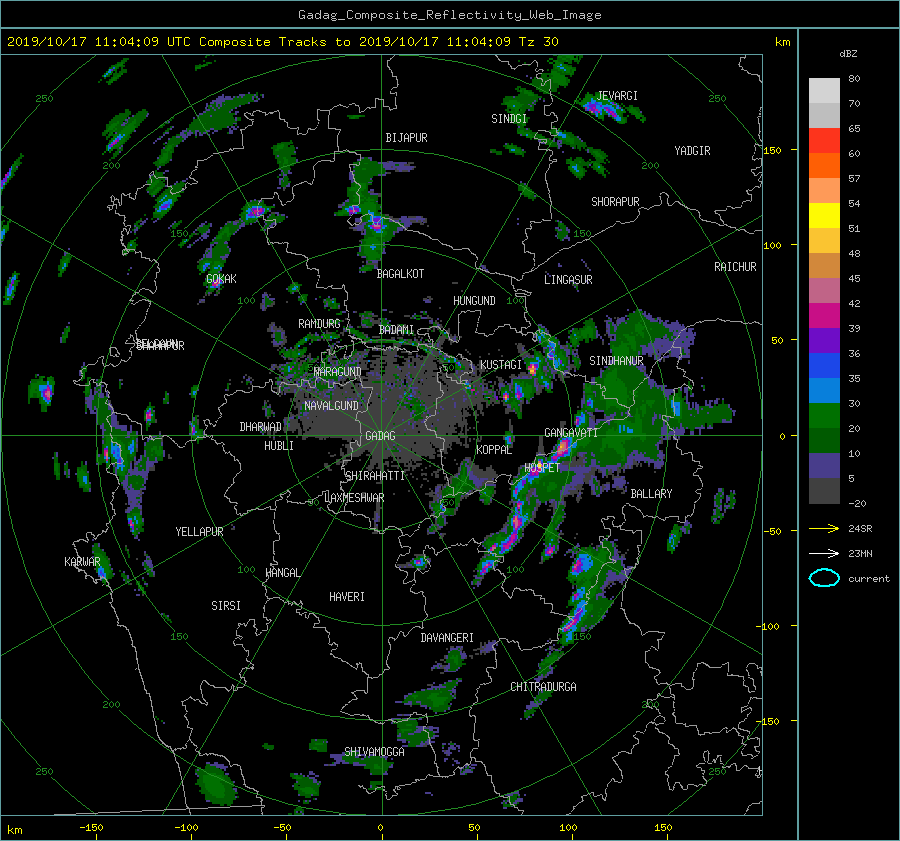900x841 pixels.
Task: Click the HUNGUND town label
Action: [x=474, y=301]
